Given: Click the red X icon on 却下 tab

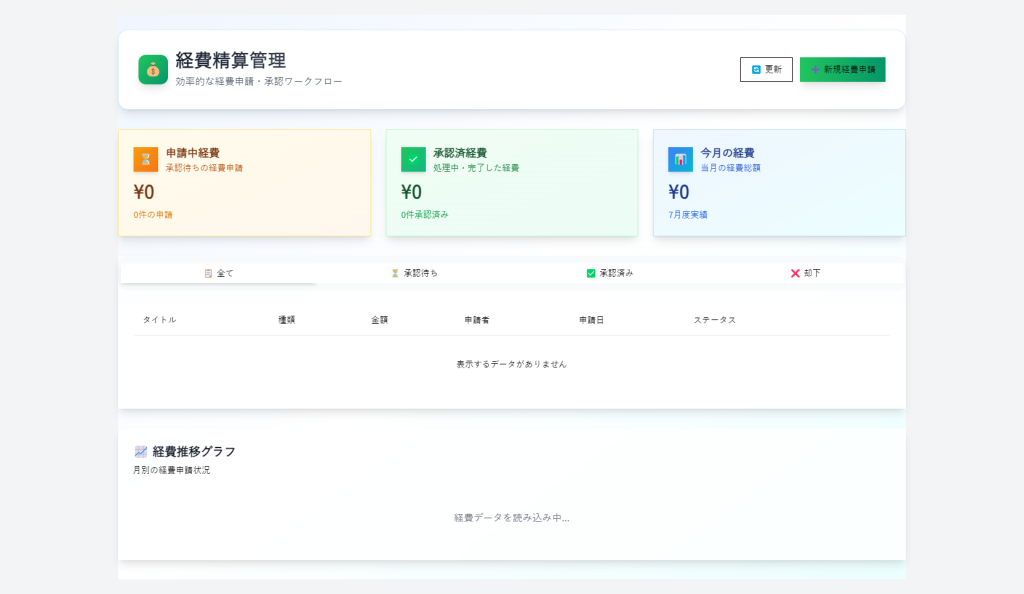Looking at the screenshot, I should (x=795, y=274).
